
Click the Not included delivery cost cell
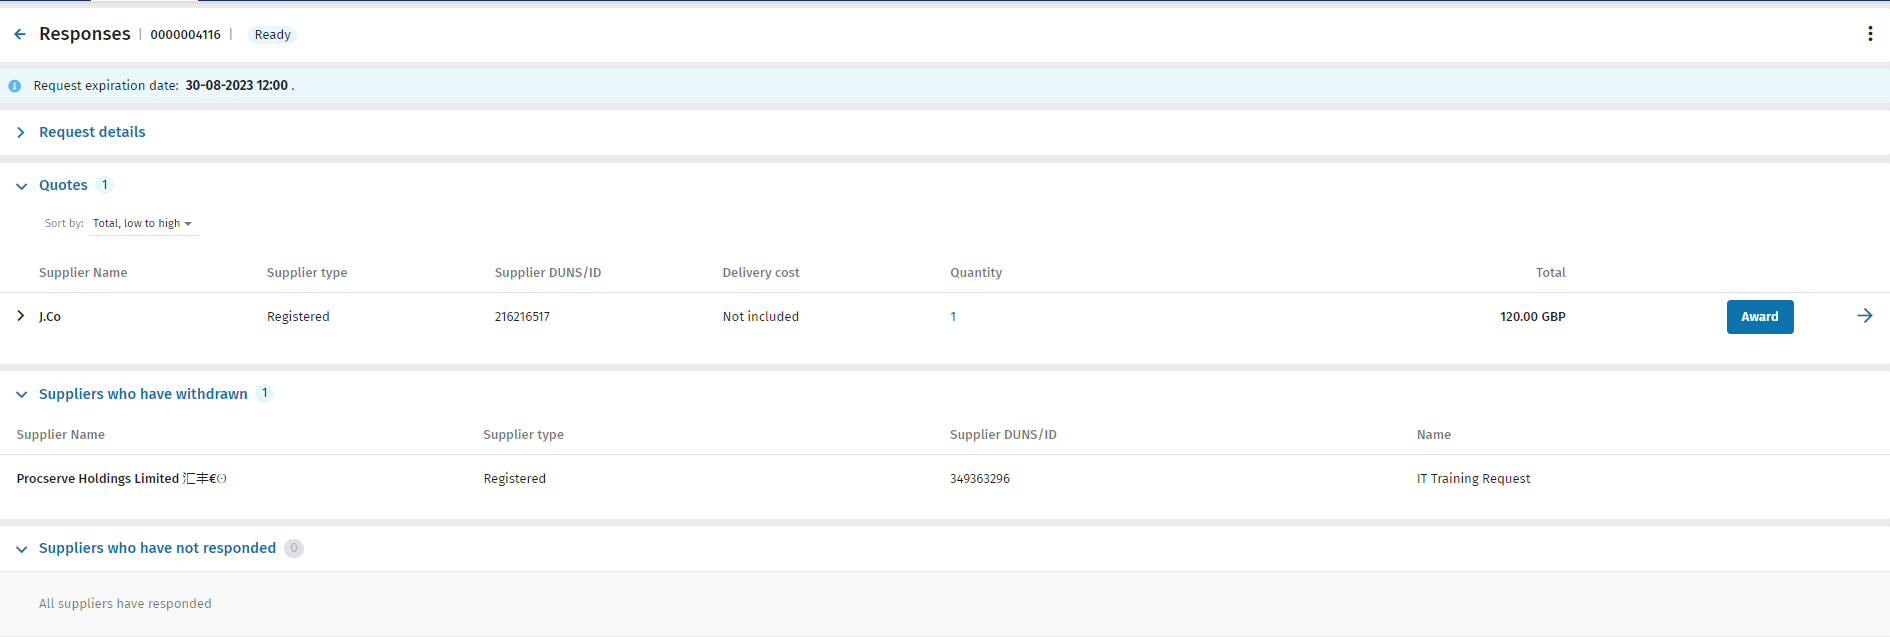[761, 317]
